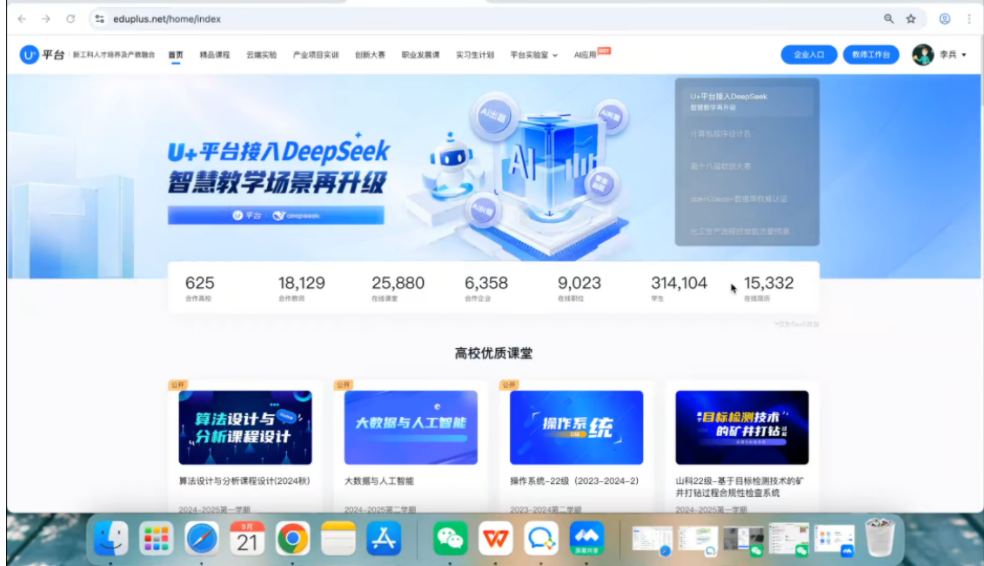Open the AI应用 menu item with HOT badge

[591, 54]
